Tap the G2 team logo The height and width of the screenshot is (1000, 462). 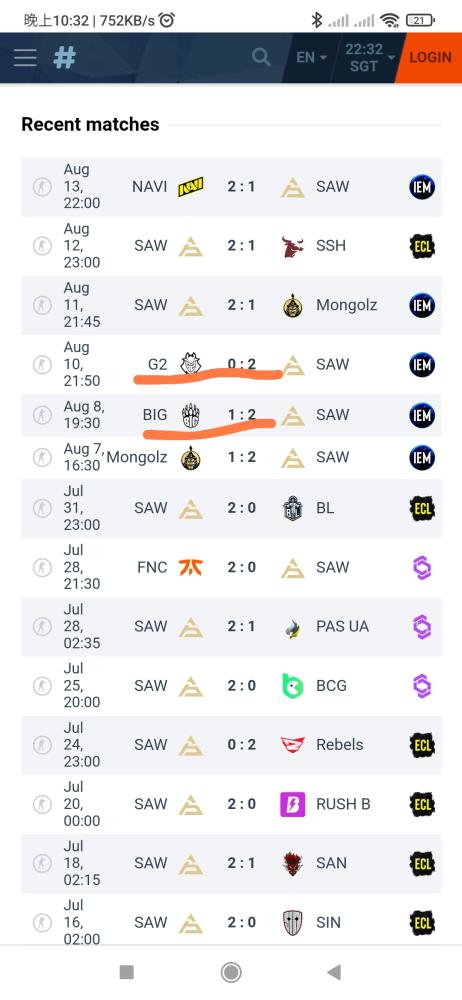click(190, 364)
